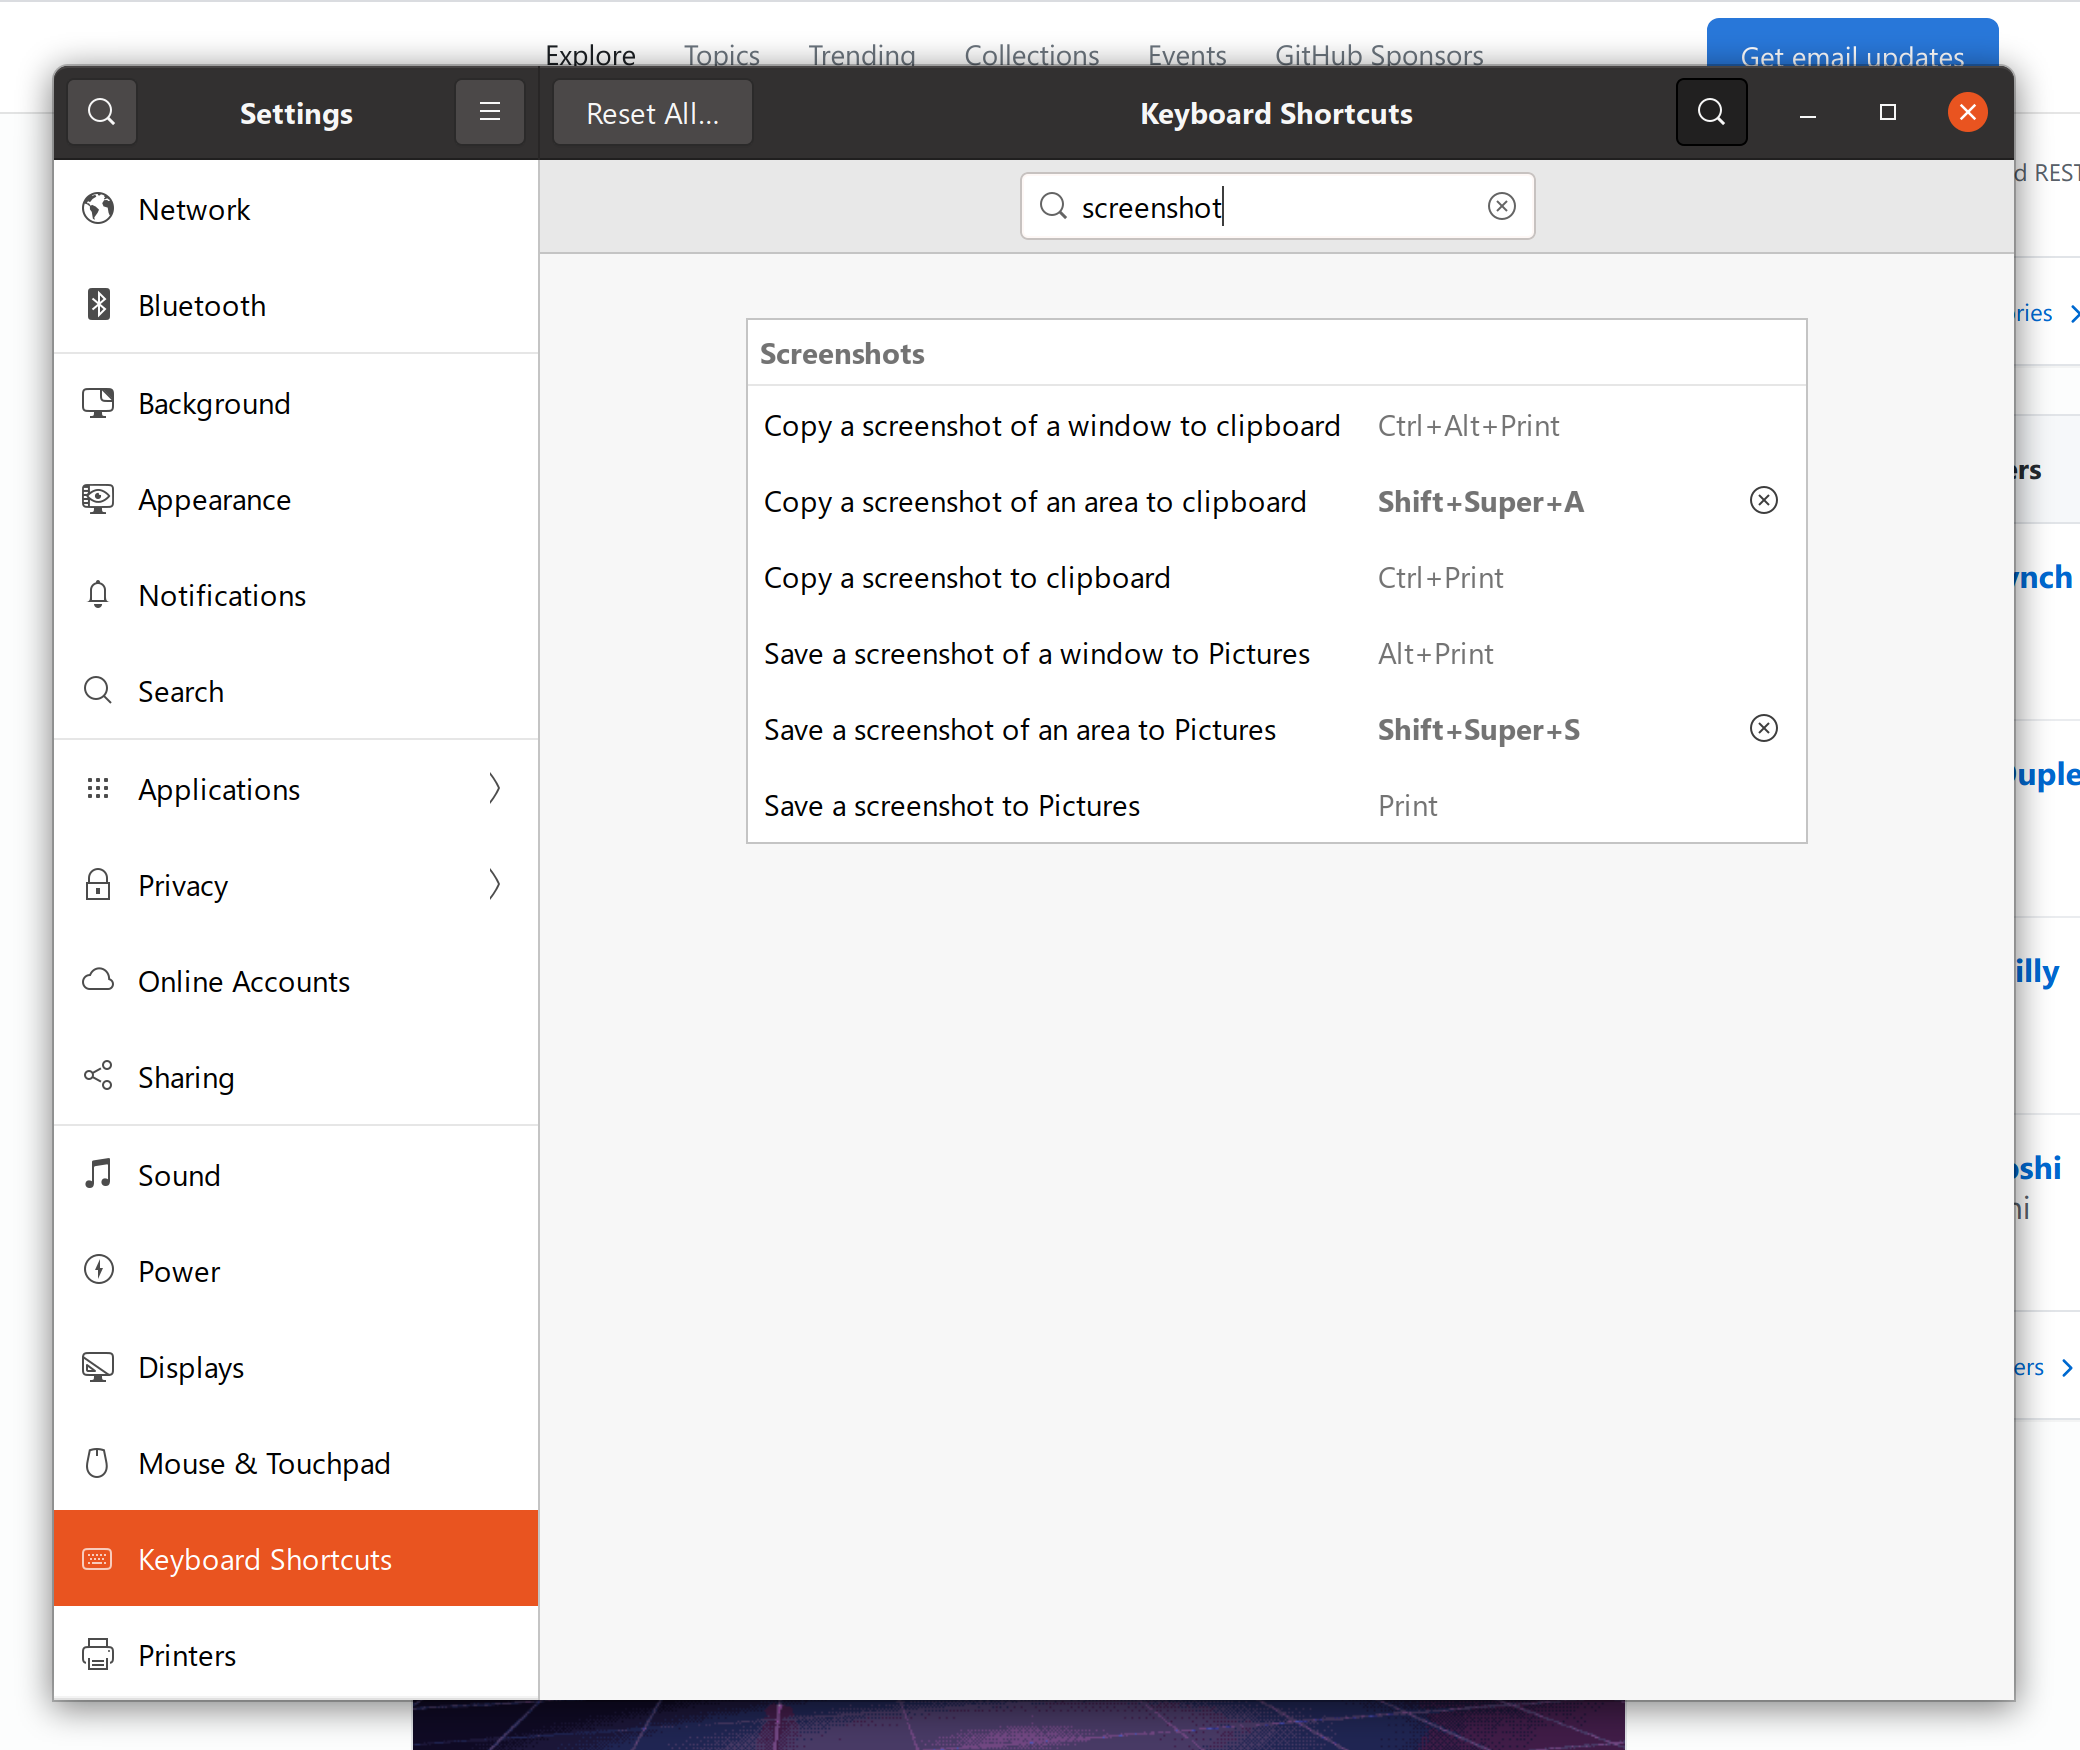The width and height of the screenshot is (2080, 1750).
Task: Click the sidebar search icon in Settings header
Action: tap(102, 112)
